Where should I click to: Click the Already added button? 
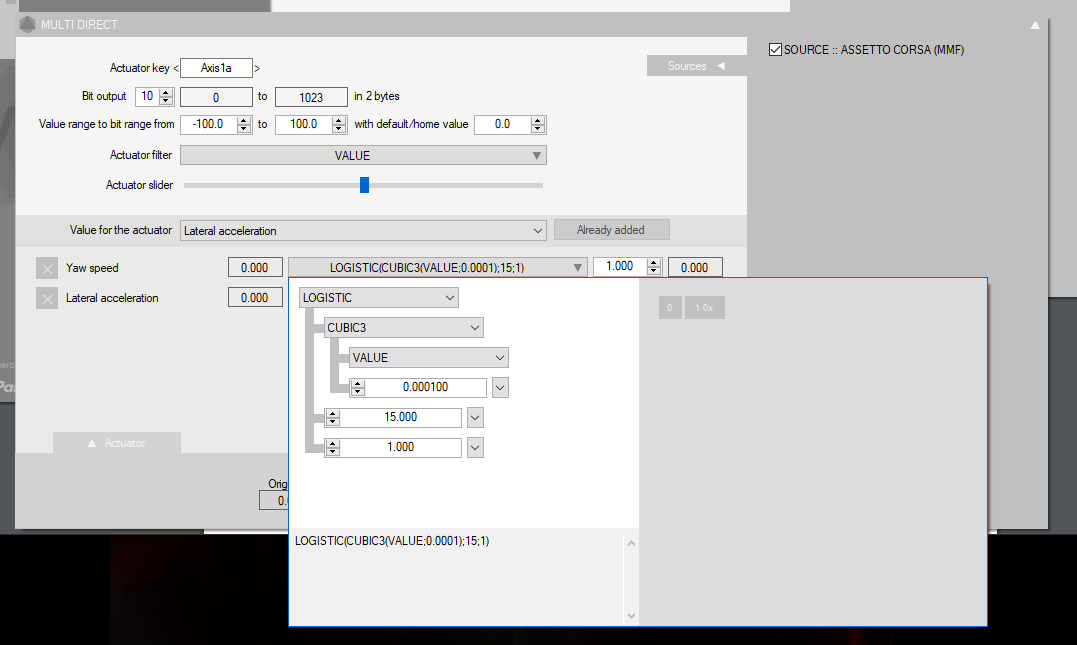pyautogui.click(x=611, y=230)
